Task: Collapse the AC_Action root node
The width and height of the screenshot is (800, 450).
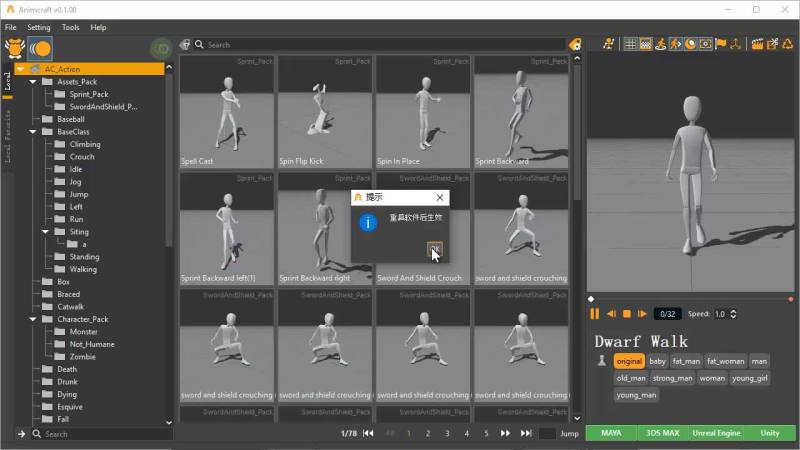Action: [20, 69]
